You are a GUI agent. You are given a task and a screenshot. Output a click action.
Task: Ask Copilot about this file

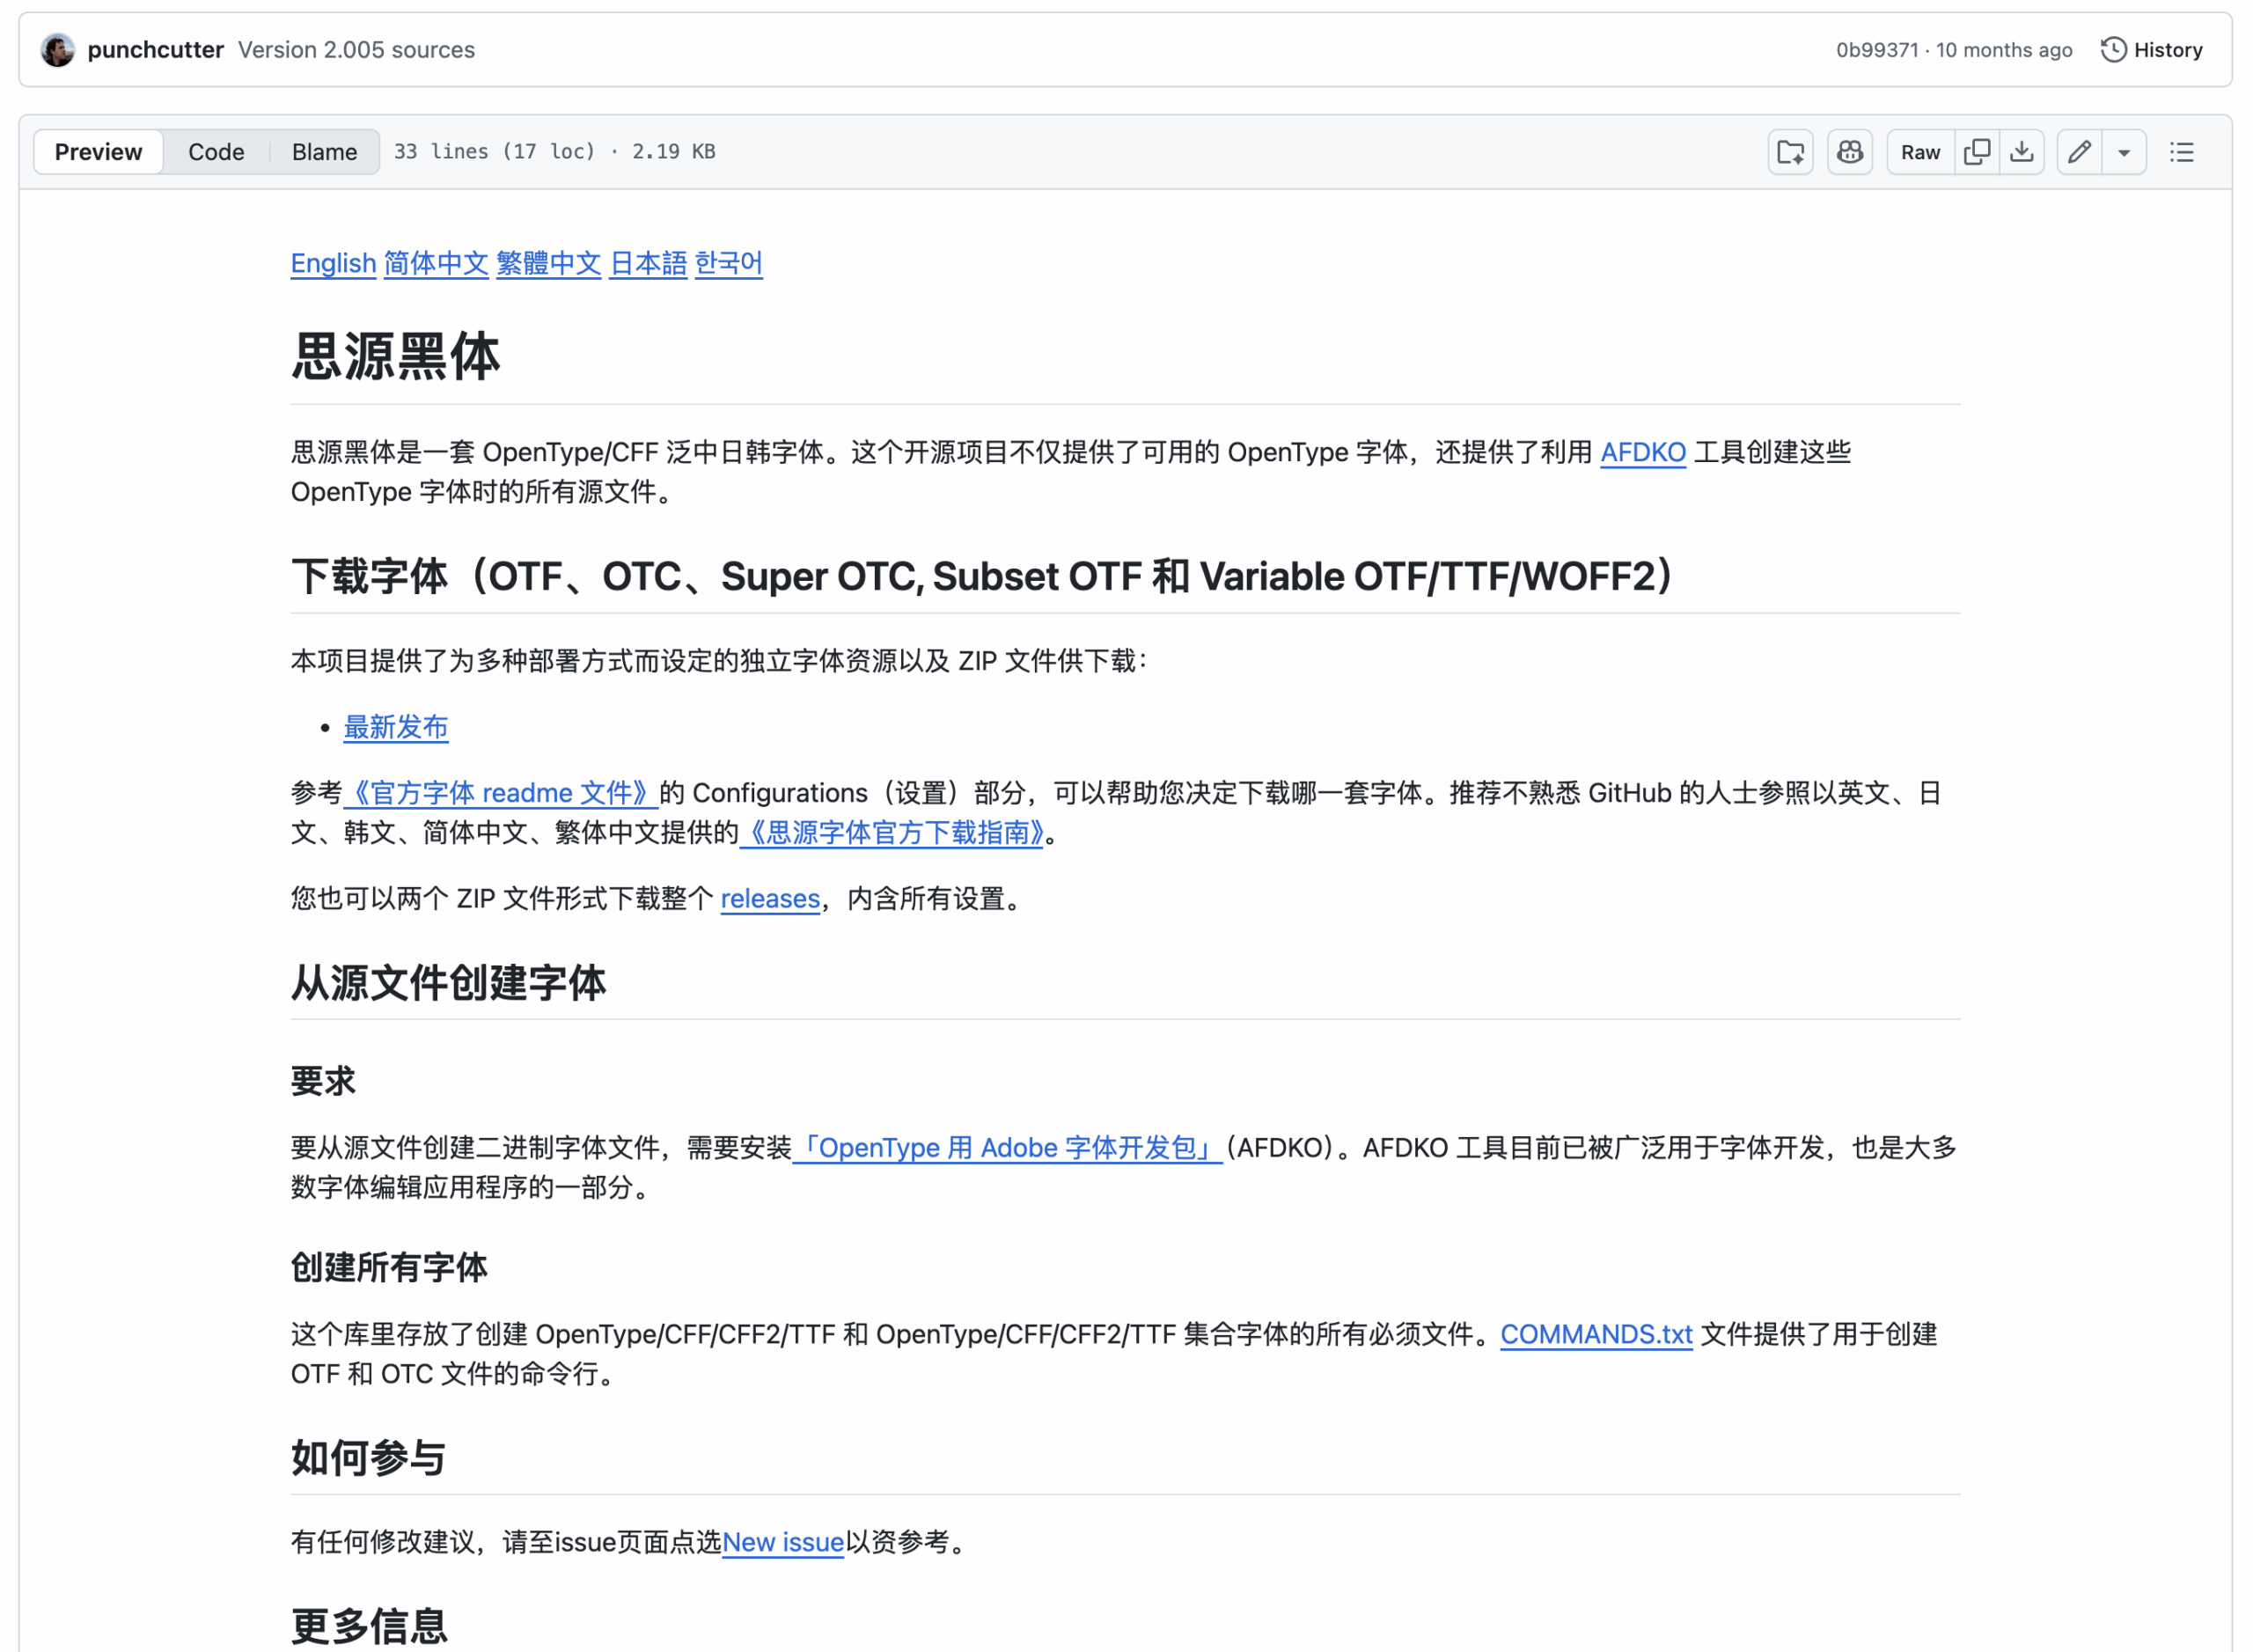tap(1849, 152)
